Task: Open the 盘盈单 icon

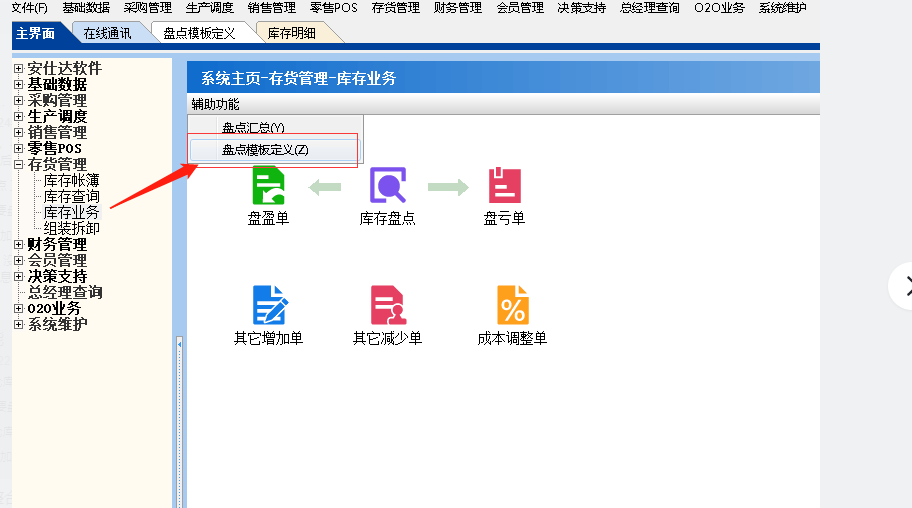Action: (268, 186)
